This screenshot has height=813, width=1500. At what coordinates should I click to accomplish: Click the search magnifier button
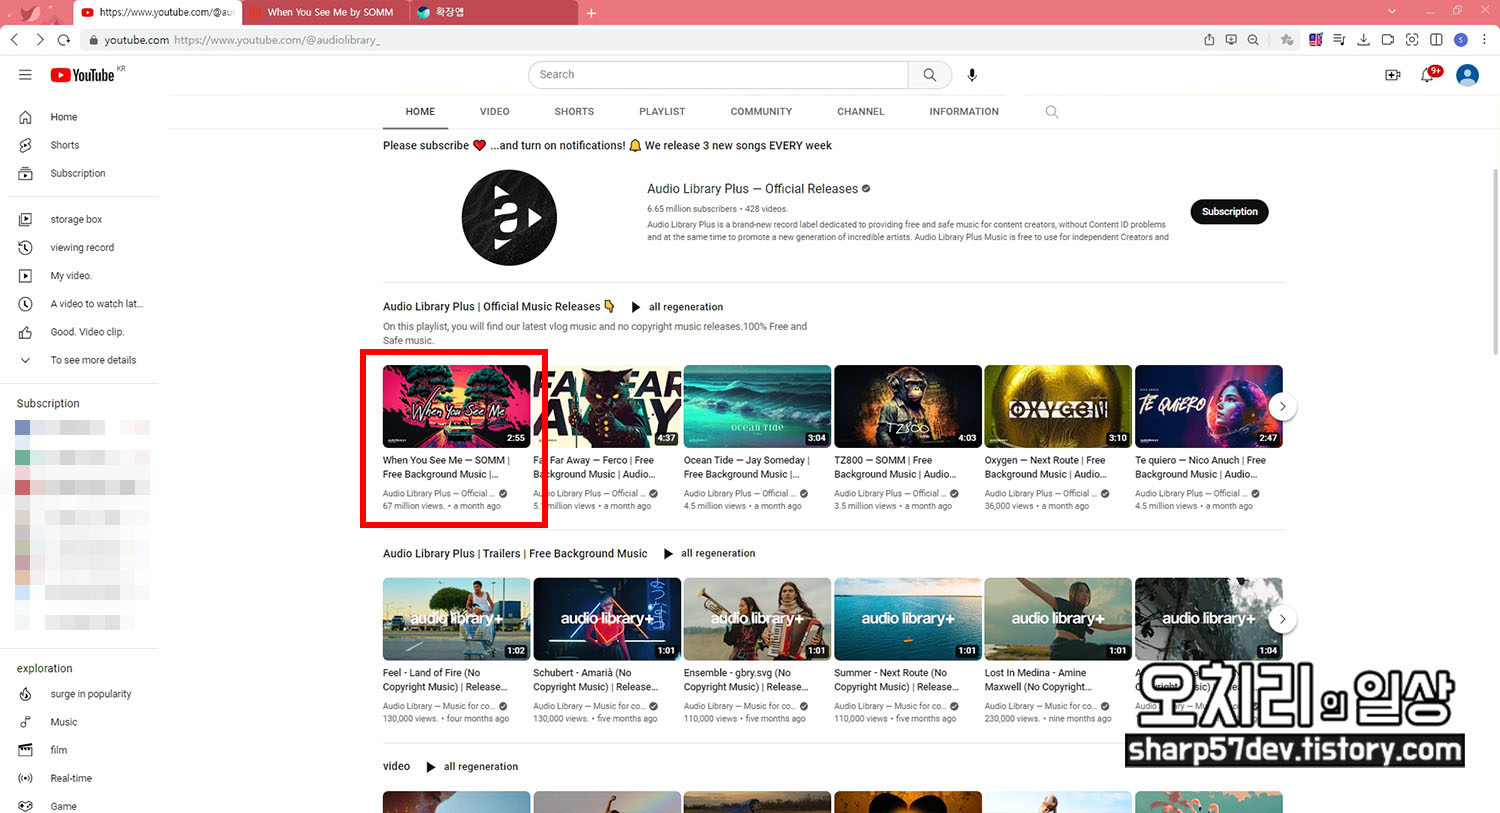pos(930,75)
